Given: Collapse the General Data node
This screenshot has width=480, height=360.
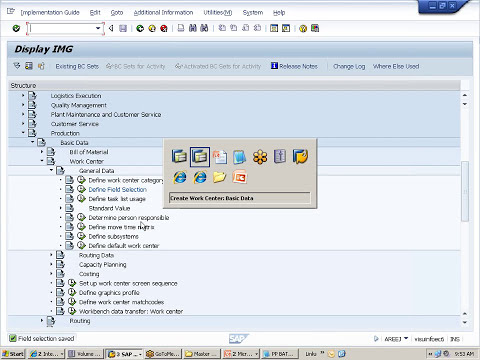Looking at the screenshot, I should (51, 170).
